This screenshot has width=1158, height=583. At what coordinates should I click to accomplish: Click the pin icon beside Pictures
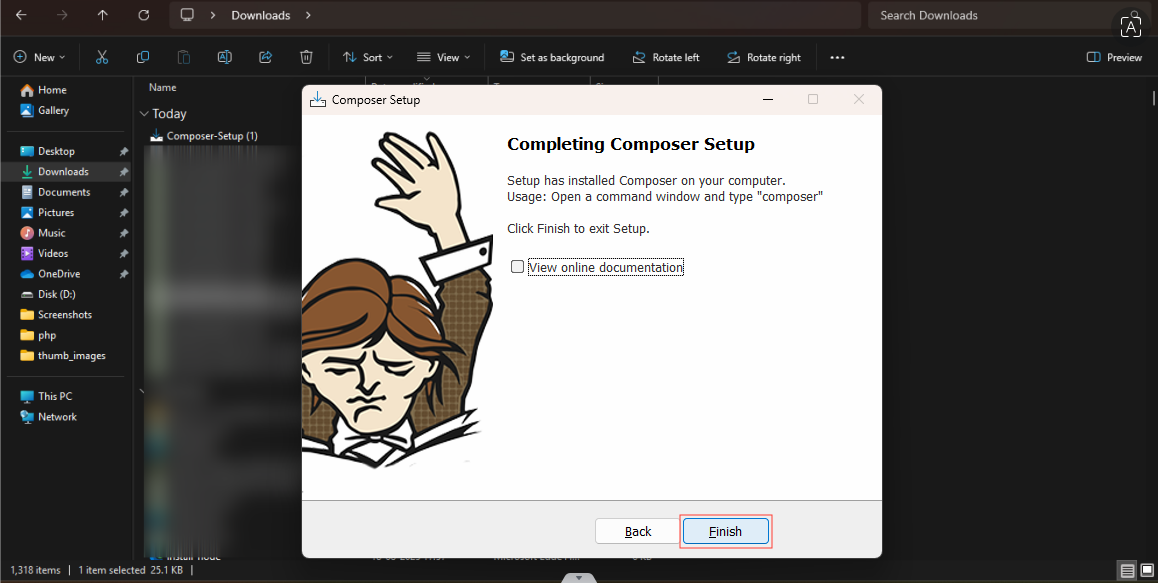(123, 213)
